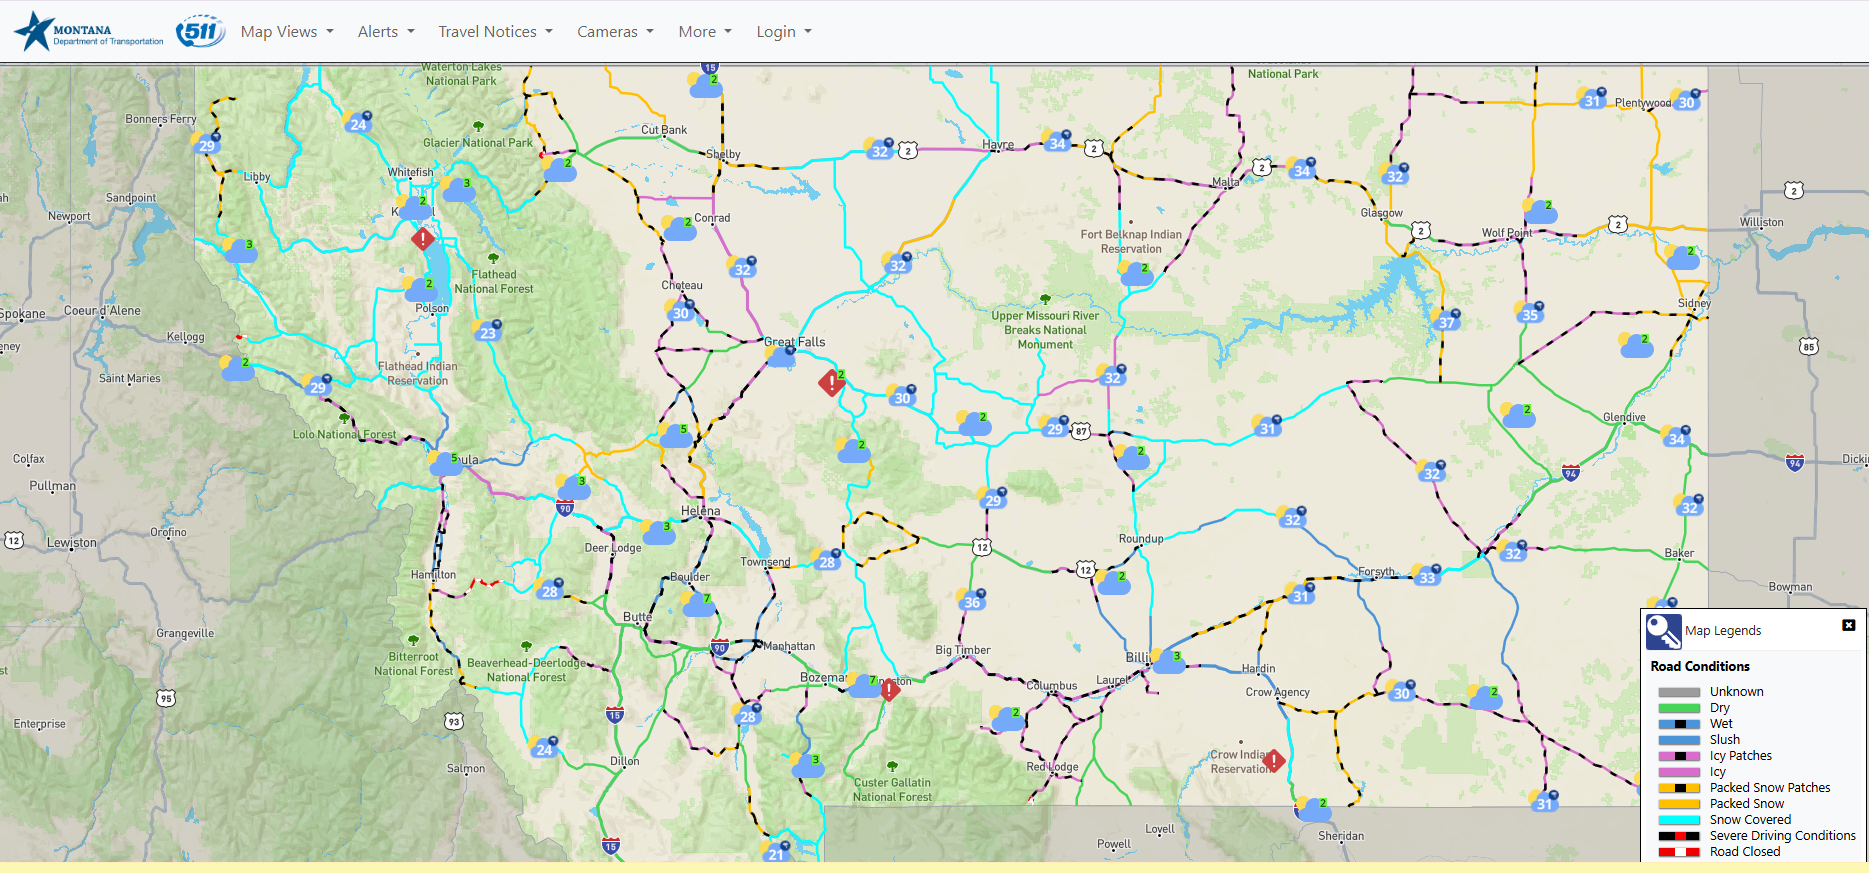Click the Great Falls city label
This screenshot has width=1869, height=873.
[x=795, y=342]
